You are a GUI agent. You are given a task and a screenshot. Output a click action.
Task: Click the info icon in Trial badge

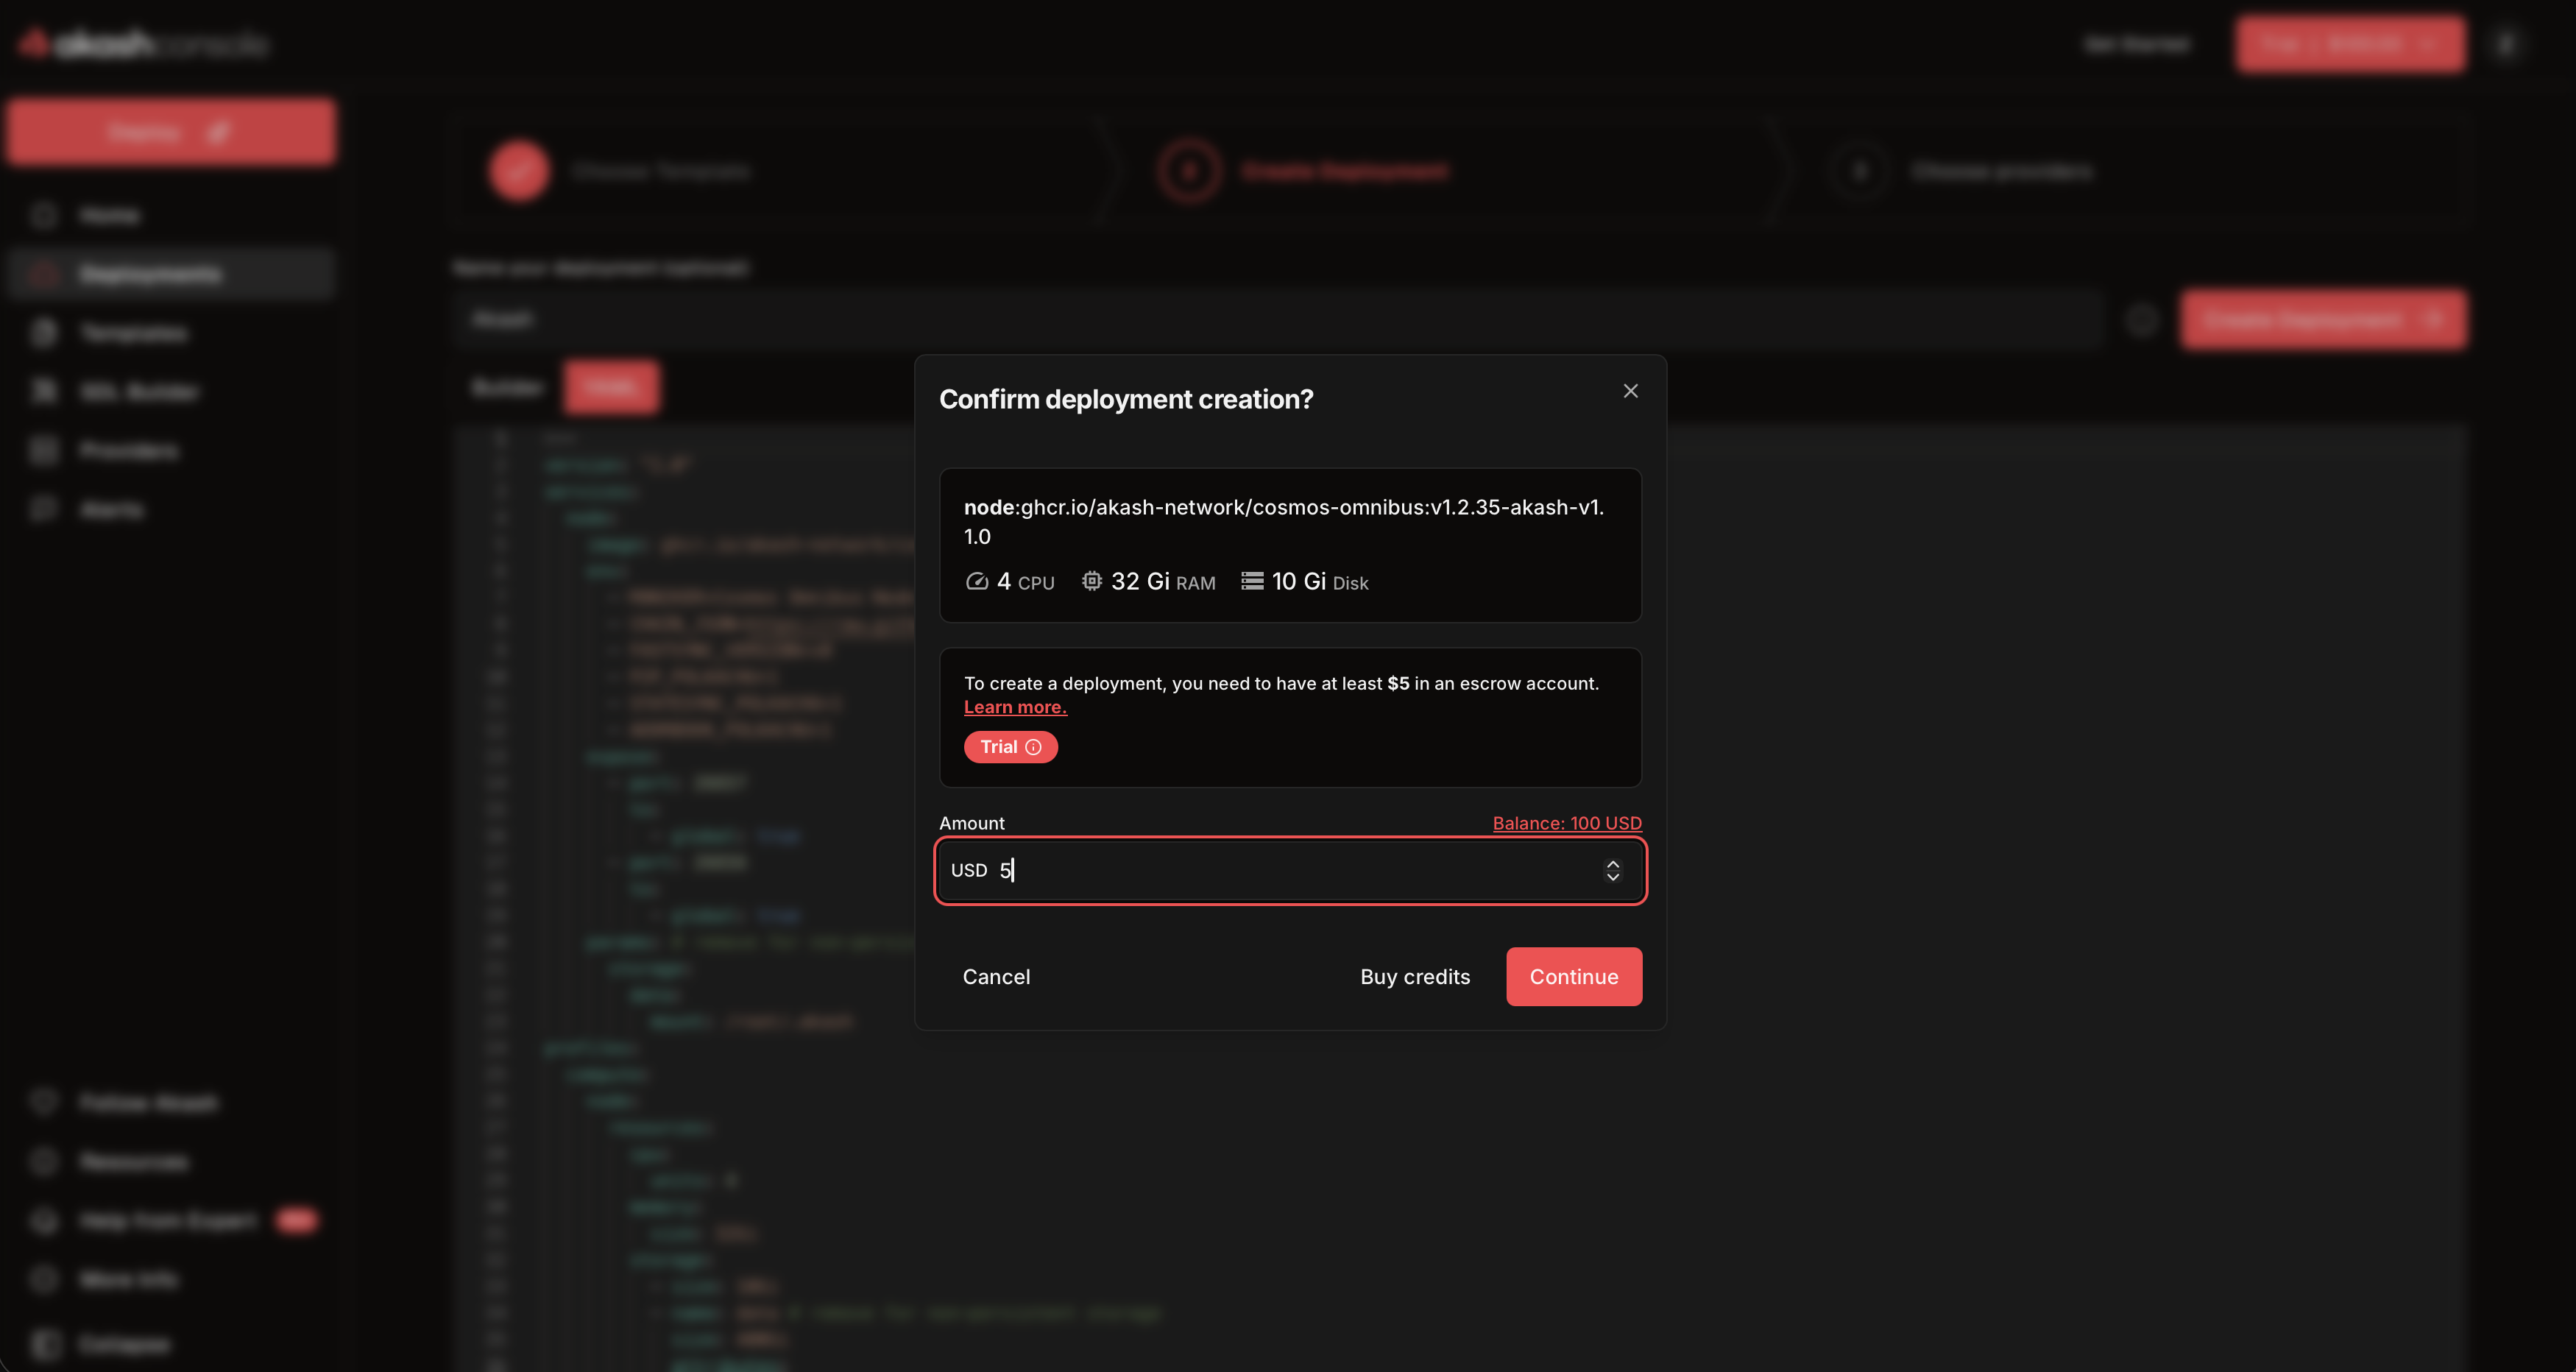point(1033,747)
